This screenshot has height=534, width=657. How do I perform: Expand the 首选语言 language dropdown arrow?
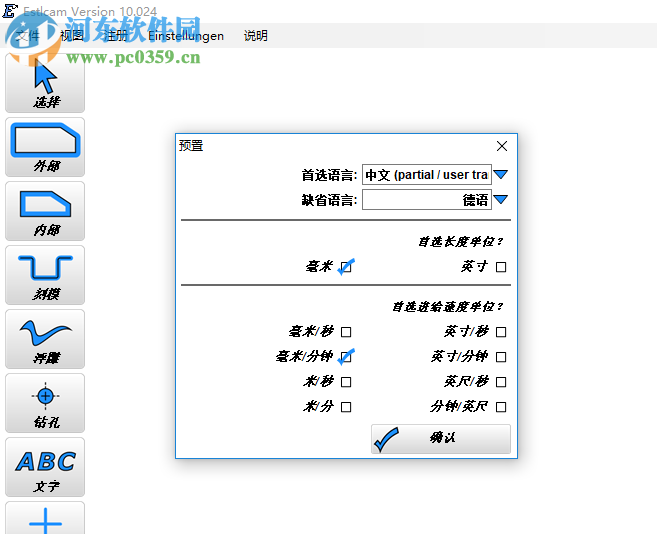pos(501,174)
